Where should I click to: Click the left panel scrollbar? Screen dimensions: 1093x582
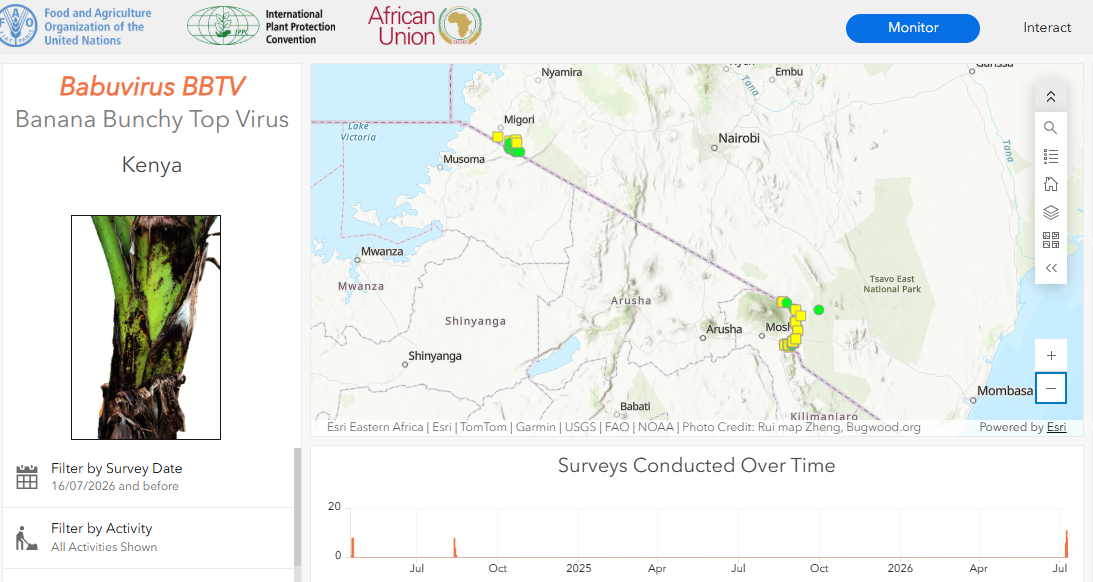[x=298, y=507]
